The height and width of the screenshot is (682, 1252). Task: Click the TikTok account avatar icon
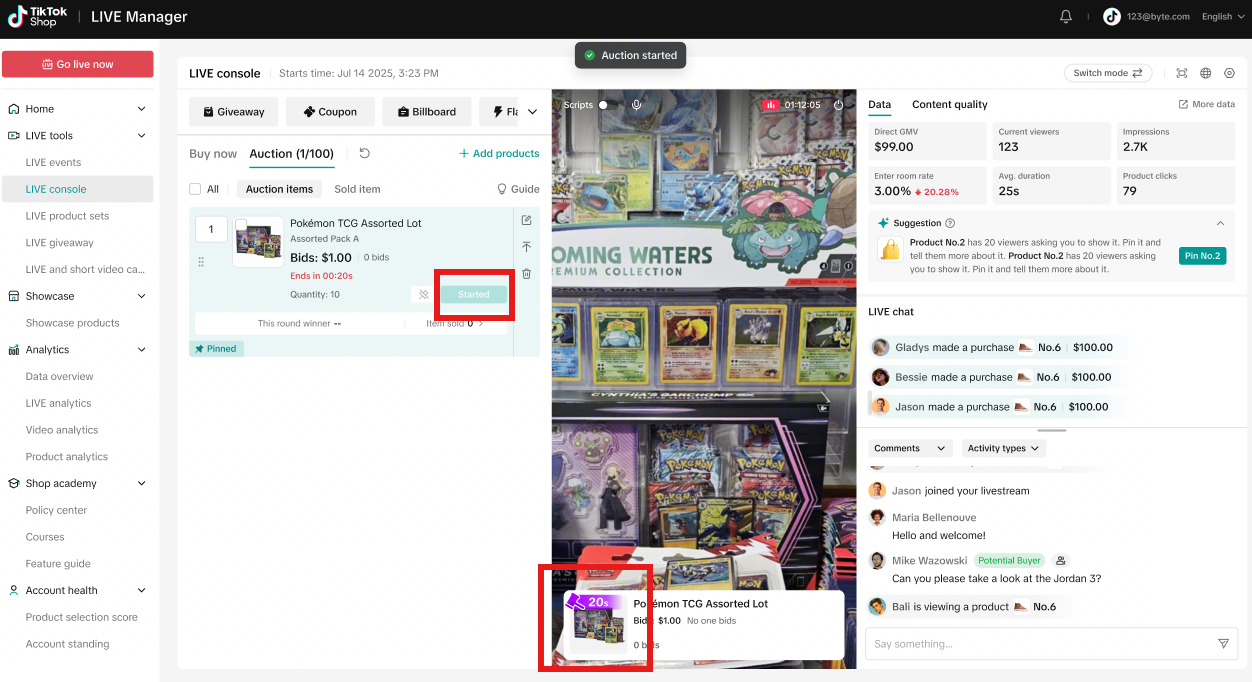1111,16
